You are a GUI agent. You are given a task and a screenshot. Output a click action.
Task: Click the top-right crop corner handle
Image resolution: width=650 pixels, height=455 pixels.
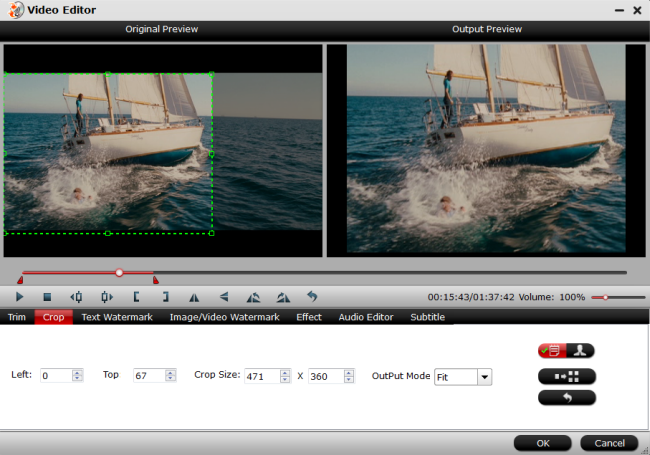(x=212, y=74)
